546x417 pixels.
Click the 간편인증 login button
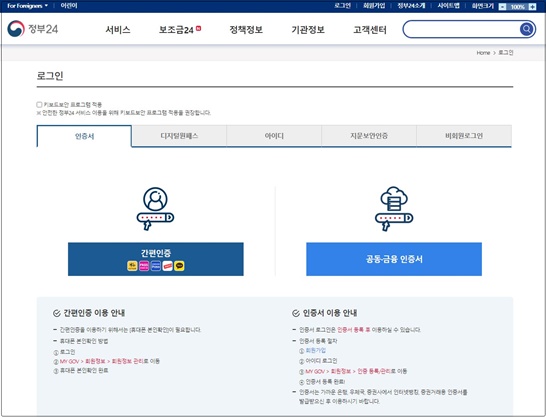click(x=156, y=259)
